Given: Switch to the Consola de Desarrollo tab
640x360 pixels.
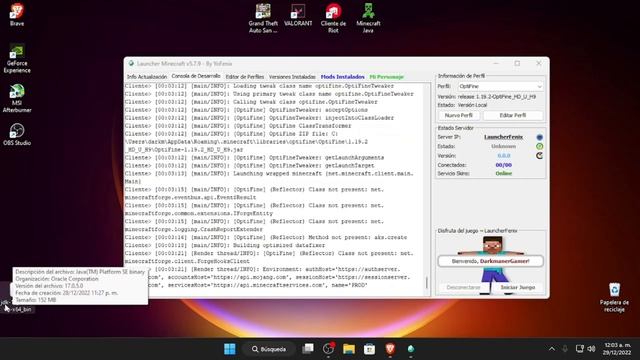Looking at the screenshot, I should tap(196, 76).
